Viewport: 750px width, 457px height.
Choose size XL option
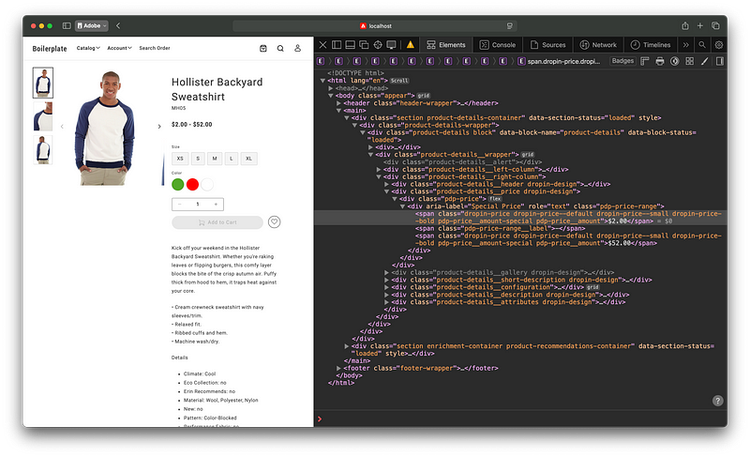(249, 158)
